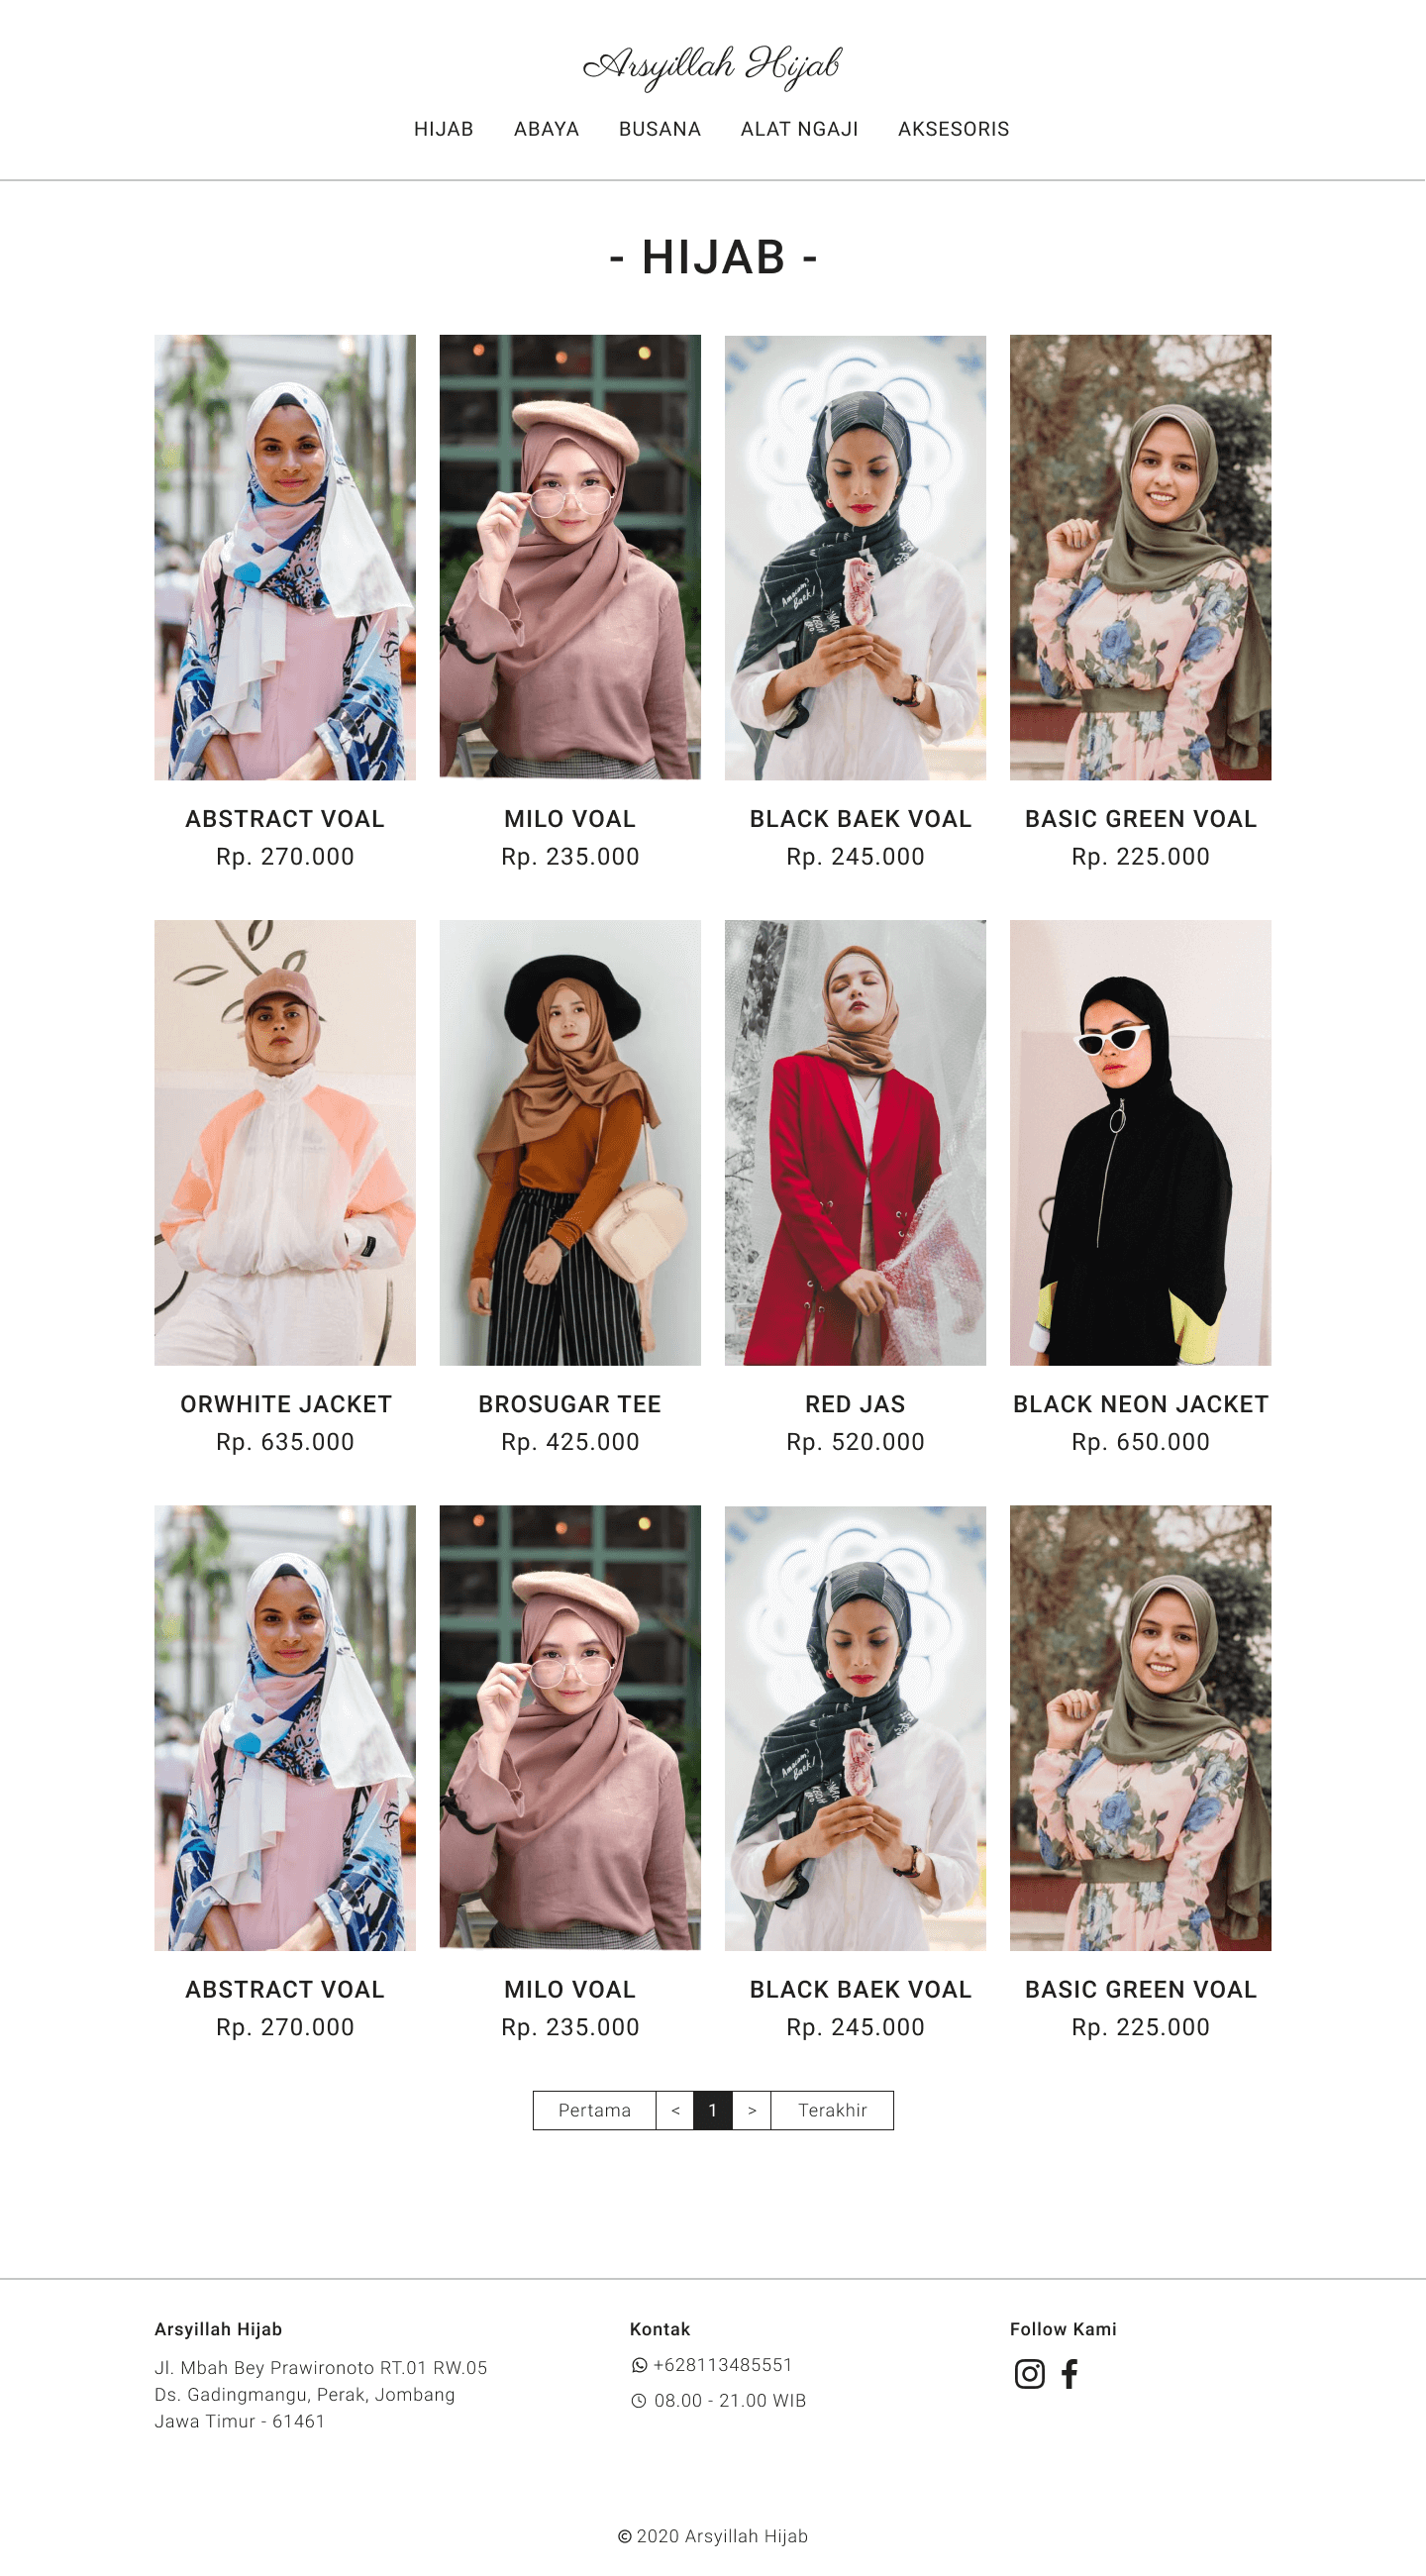
Task: Open the Facebook icon in the footer
Action: [x=1069, y=2373]
